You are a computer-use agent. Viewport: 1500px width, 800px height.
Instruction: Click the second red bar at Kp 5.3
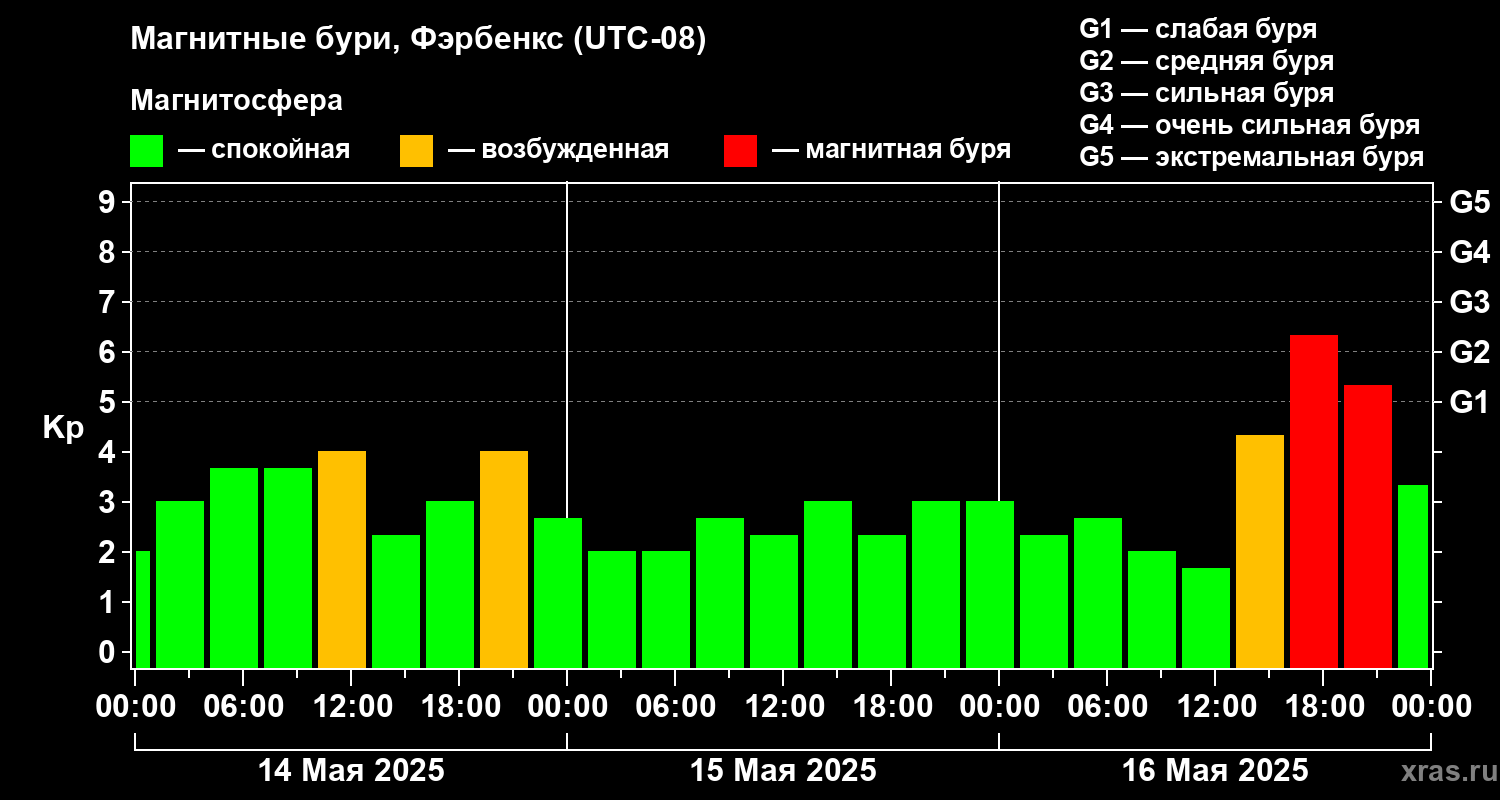tap(1368, 526)
